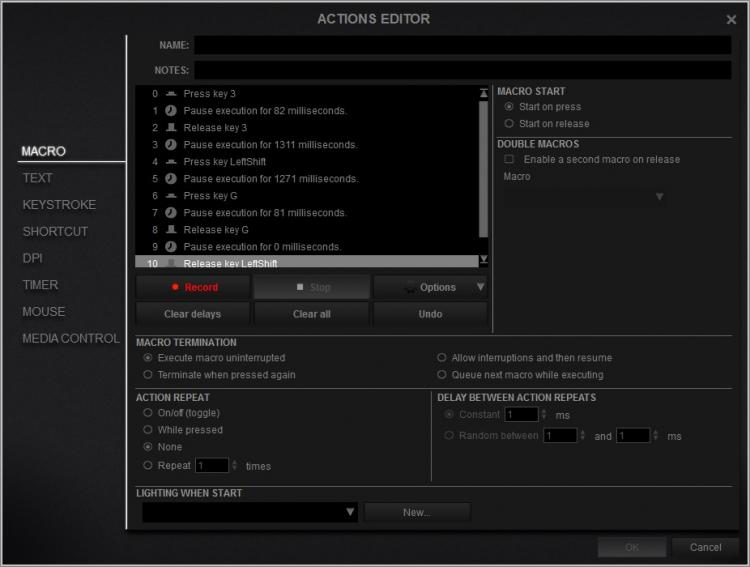
Task: Focus the NAME input field
Action: (463, 45)
